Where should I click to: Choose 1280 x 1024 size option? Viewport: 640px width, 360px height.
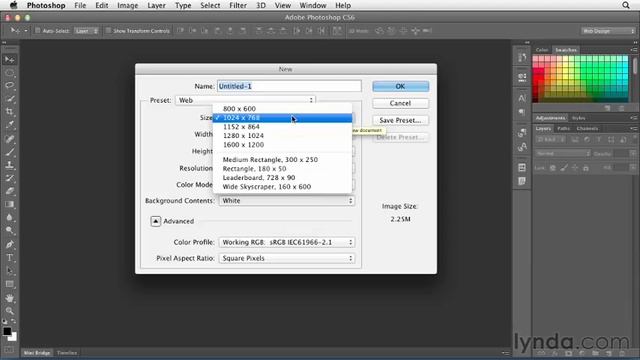(x=282, y=136)
